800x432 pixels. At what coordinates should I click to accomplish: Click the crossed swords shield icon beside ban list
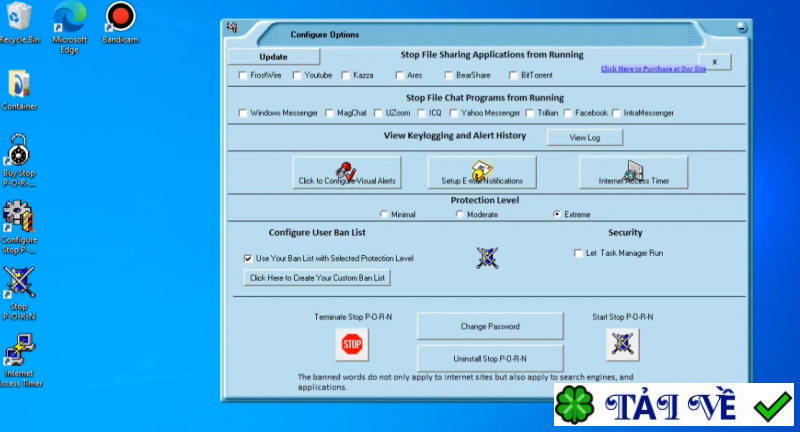(x=487, y=258)
